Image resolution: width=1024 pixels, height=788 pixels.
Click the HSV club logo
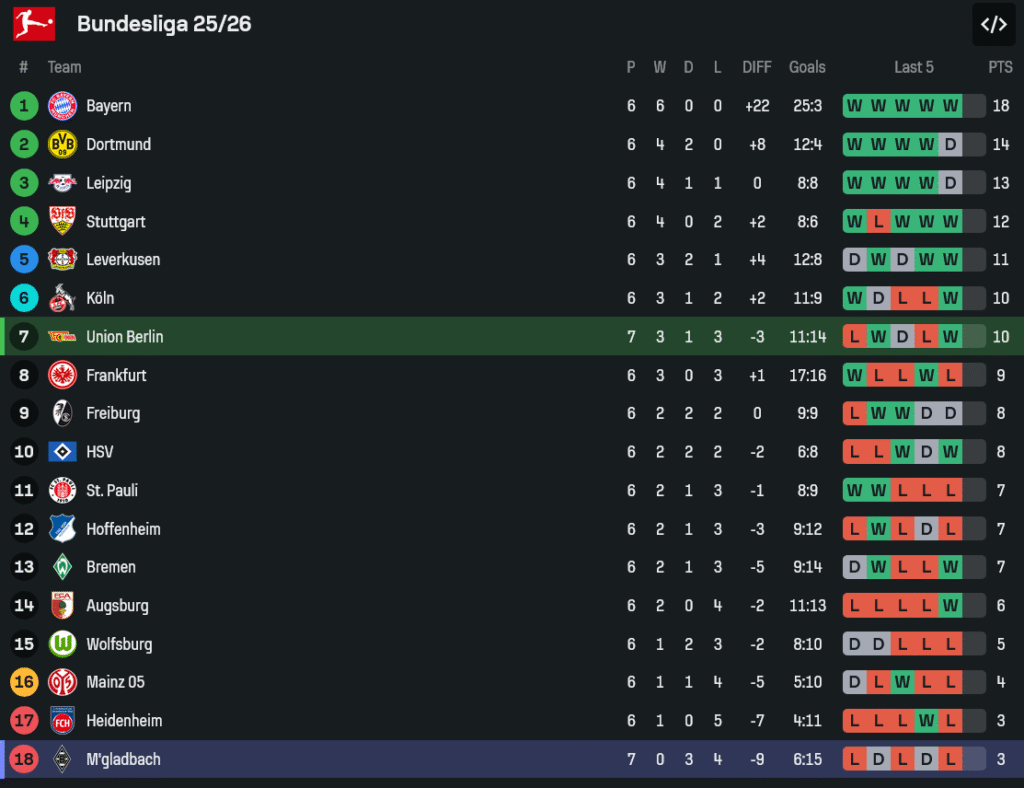tap(62, 452)
